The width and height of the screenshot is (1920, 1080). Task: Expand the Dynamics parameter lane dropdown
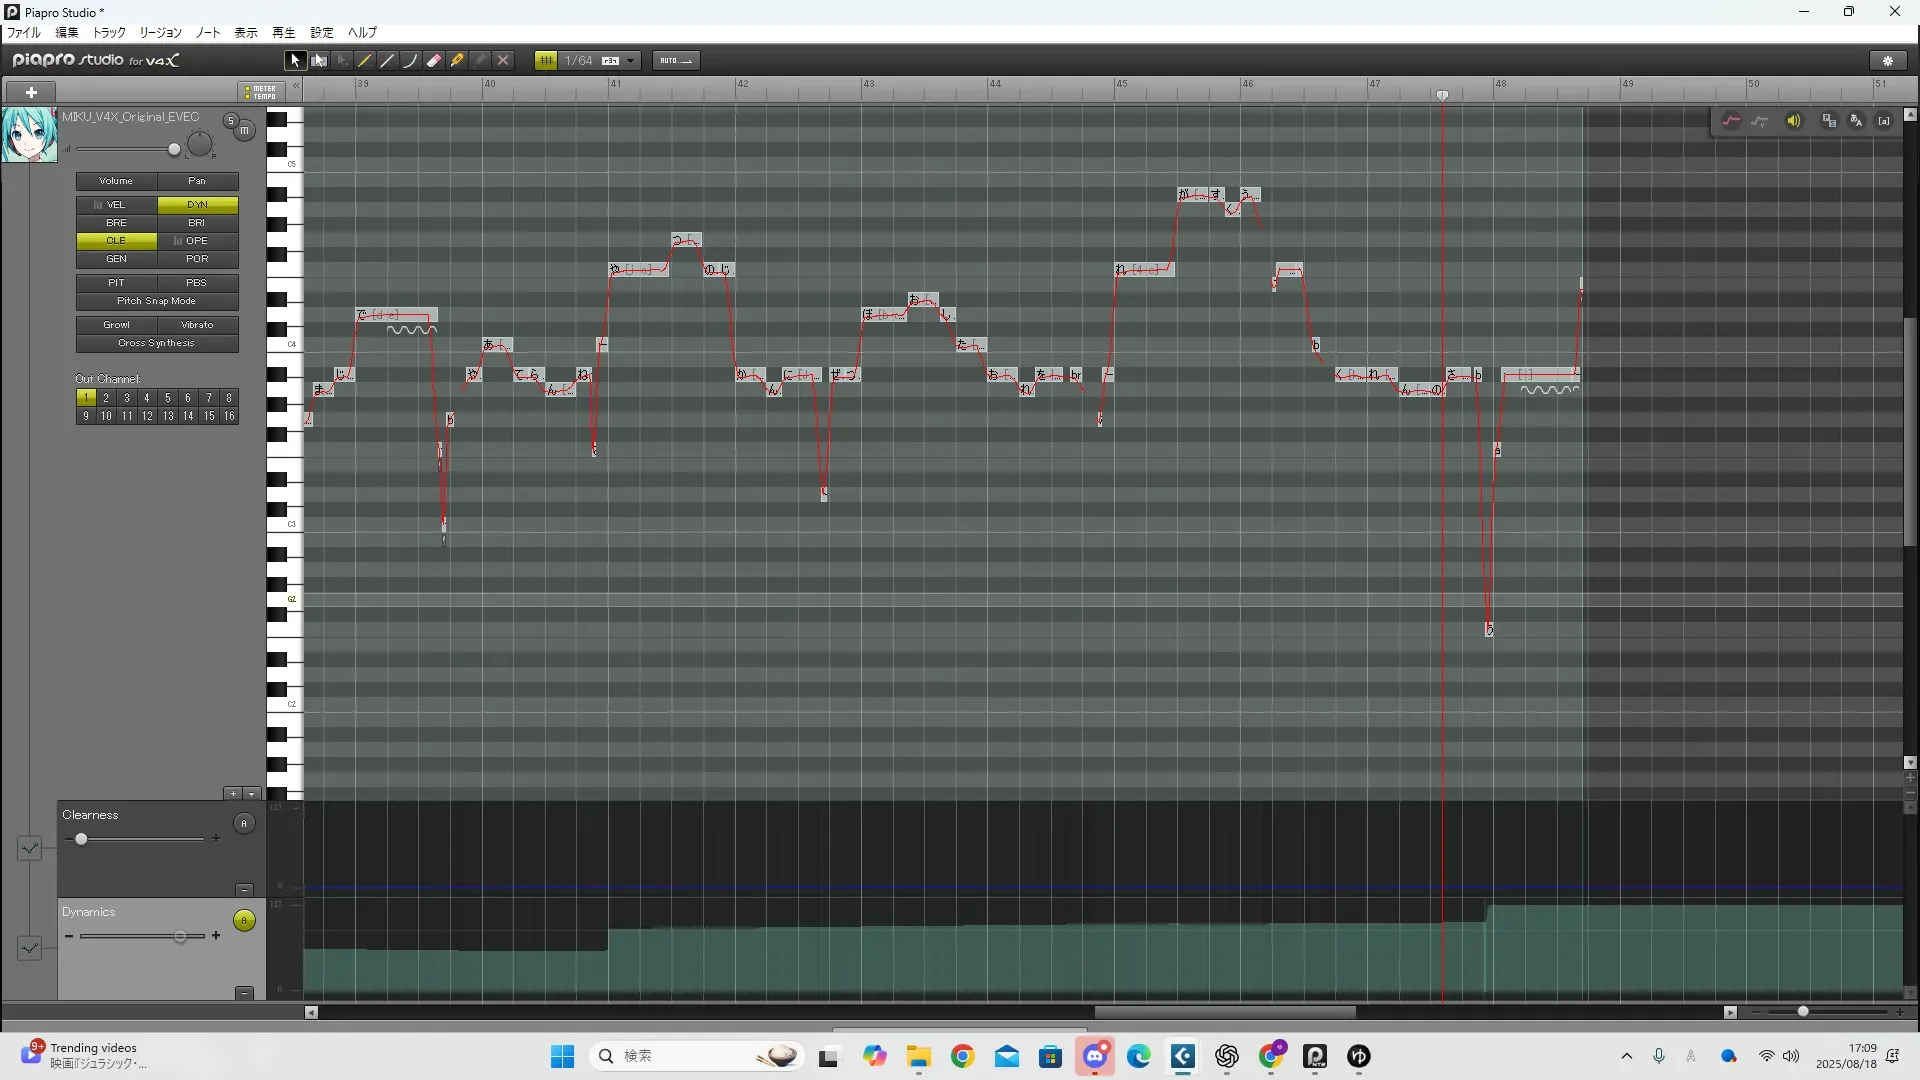coord(30,947)
